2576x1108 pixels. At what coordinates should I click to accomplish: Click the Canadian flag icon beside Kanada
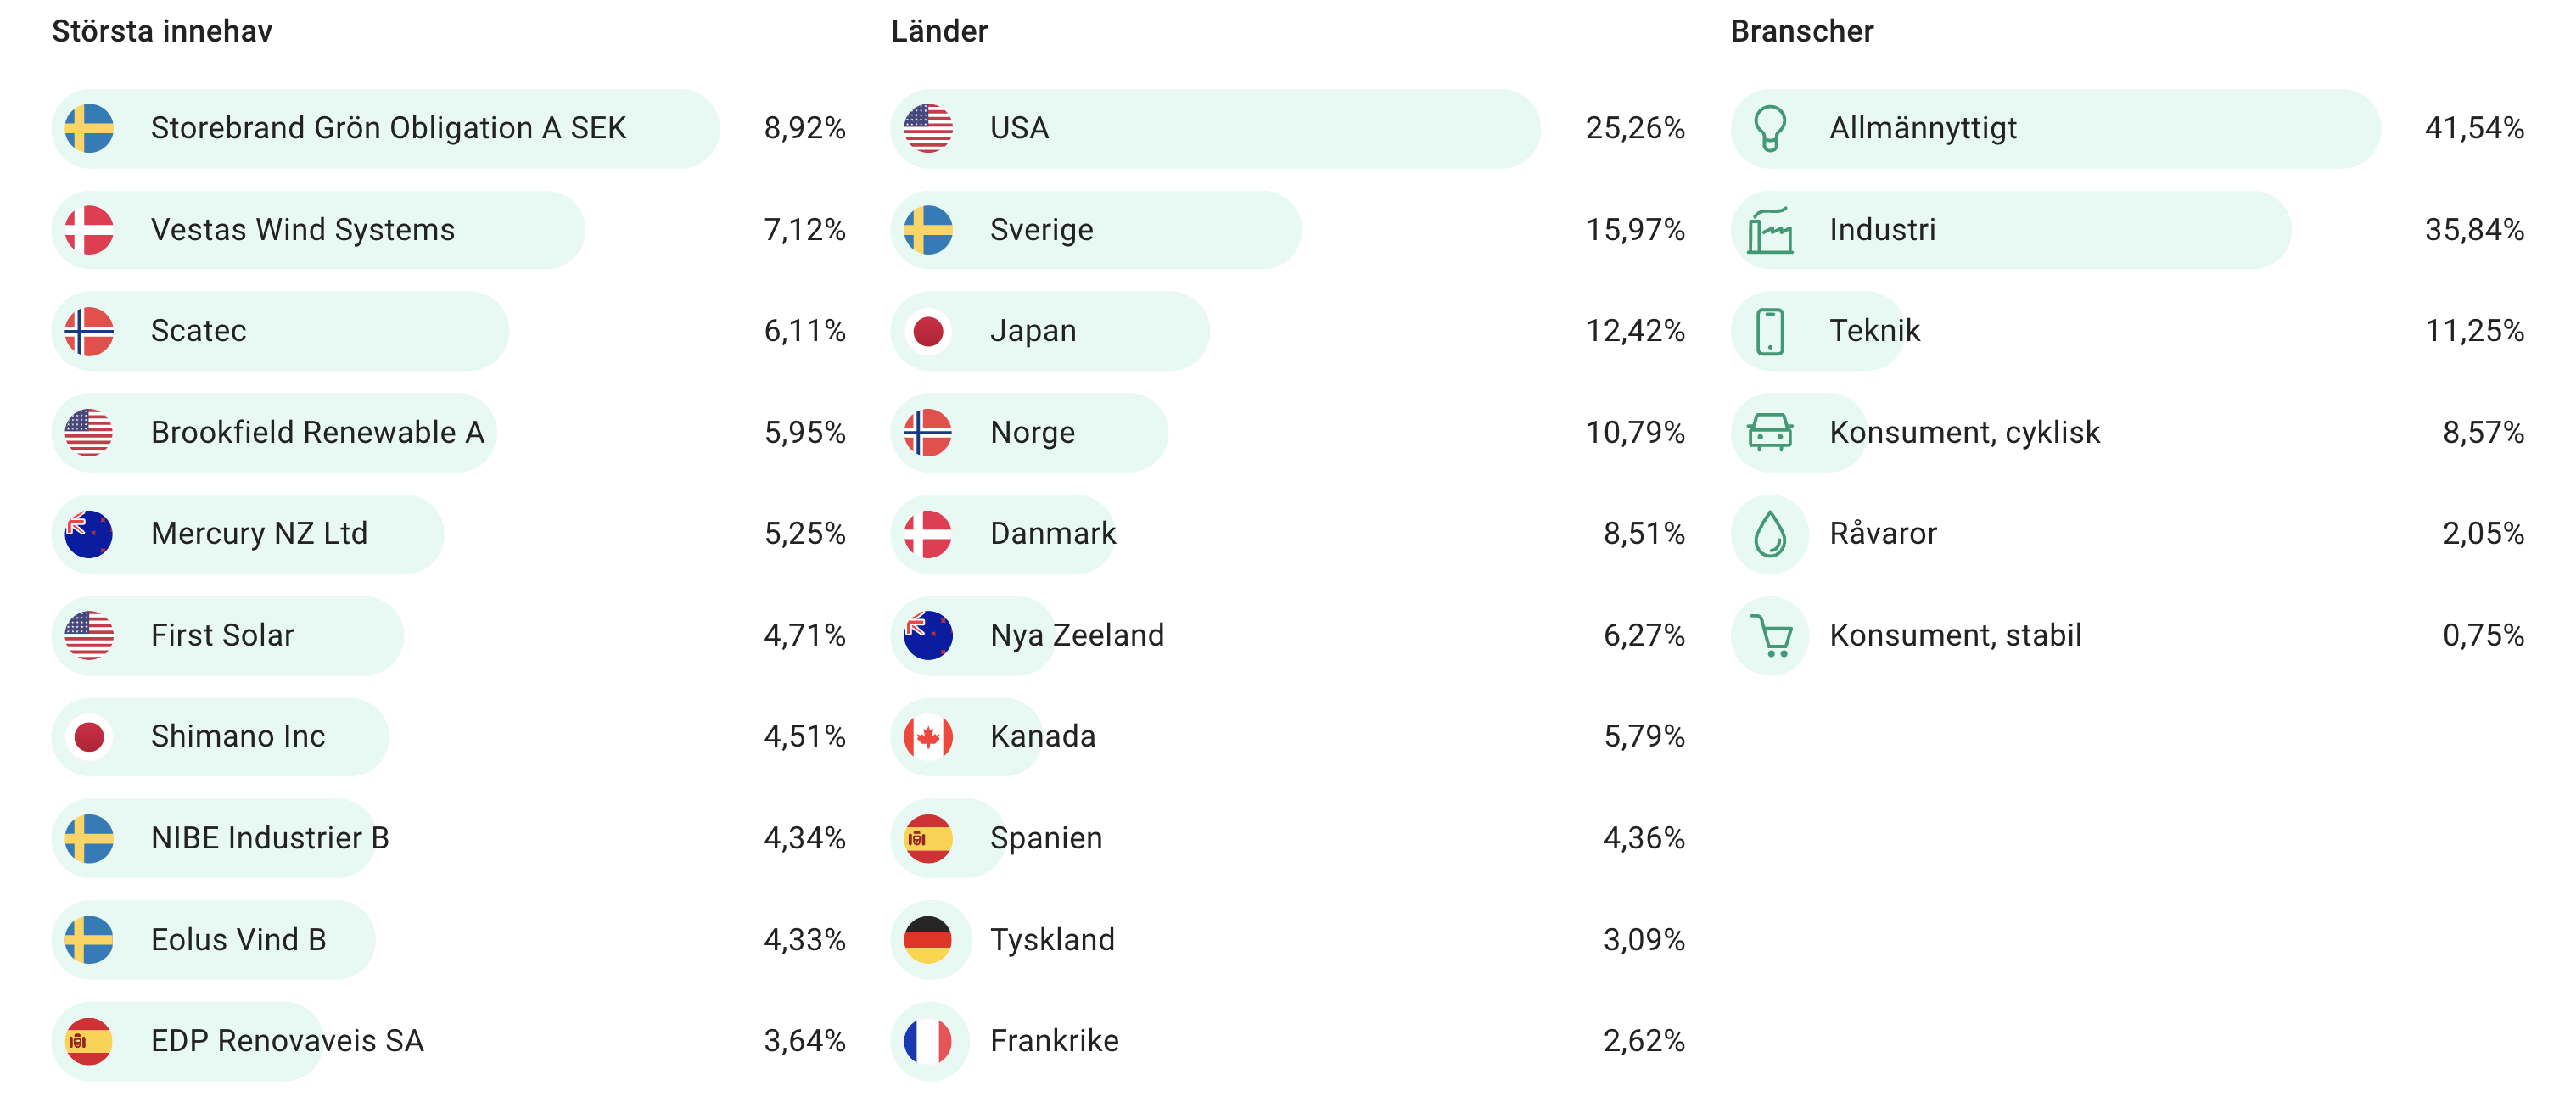(928, 737)
